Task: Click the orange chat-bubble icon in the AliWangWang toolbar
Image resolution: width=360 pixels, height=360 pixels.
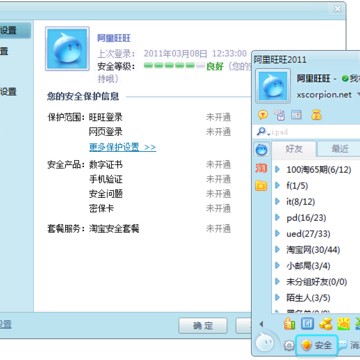Action: tap(263, 115)
